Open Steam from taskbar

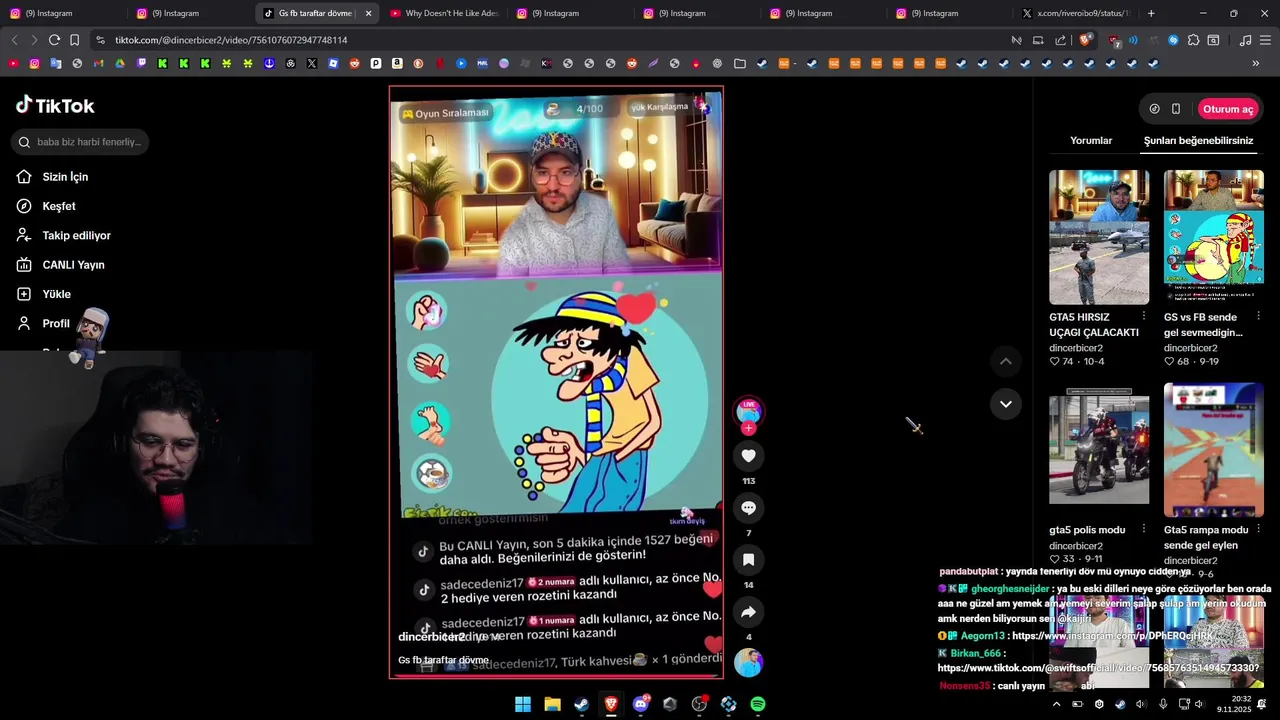[x=581, y=704]
